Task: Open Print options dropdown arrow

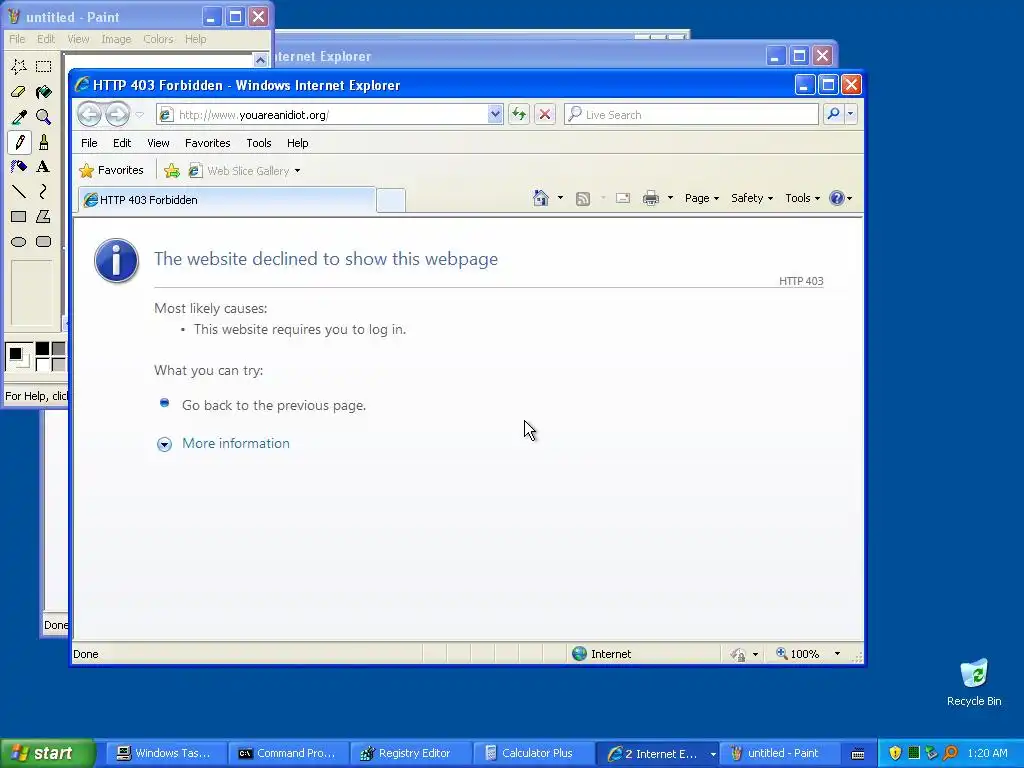Action: coord(670,198)
